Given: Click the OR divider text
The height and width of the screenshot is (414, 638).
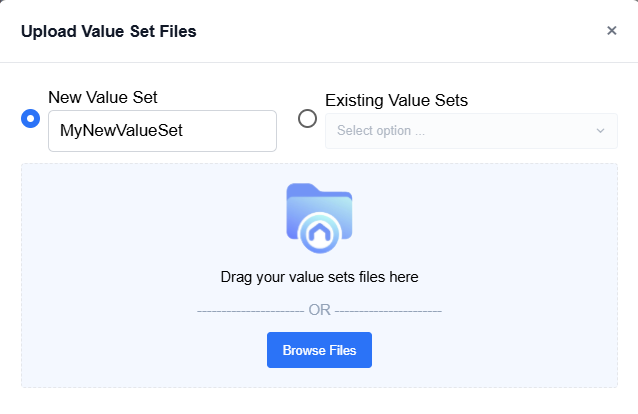Looking at the screenshot, I should point(319,310).
